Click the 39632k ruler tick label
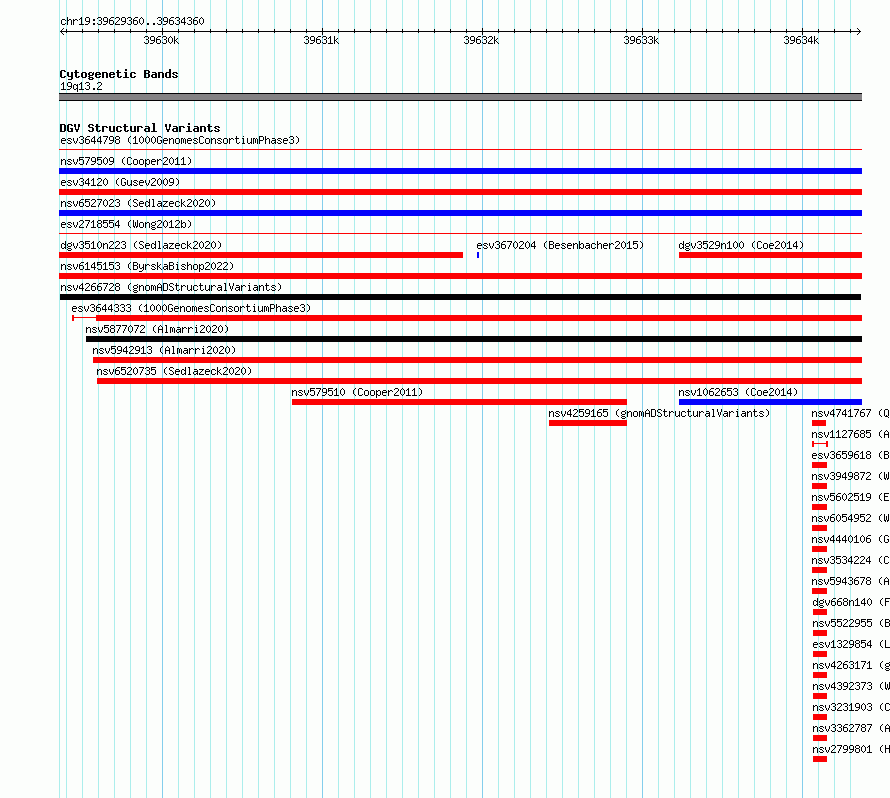The height and width of the screenshot is (798, 890). pos(481,40)
